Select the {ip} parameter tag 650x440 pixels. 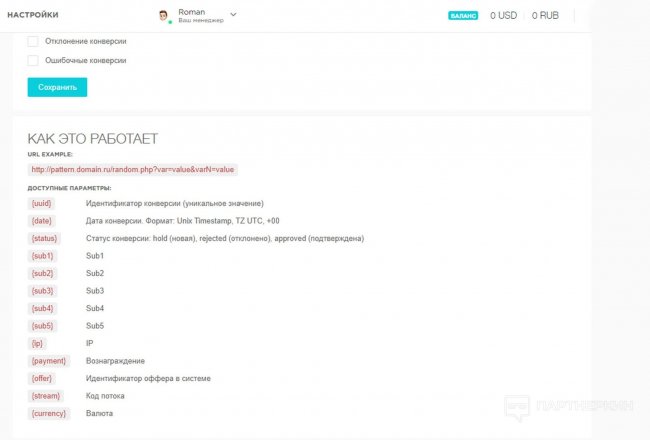(x=37, y=343)
